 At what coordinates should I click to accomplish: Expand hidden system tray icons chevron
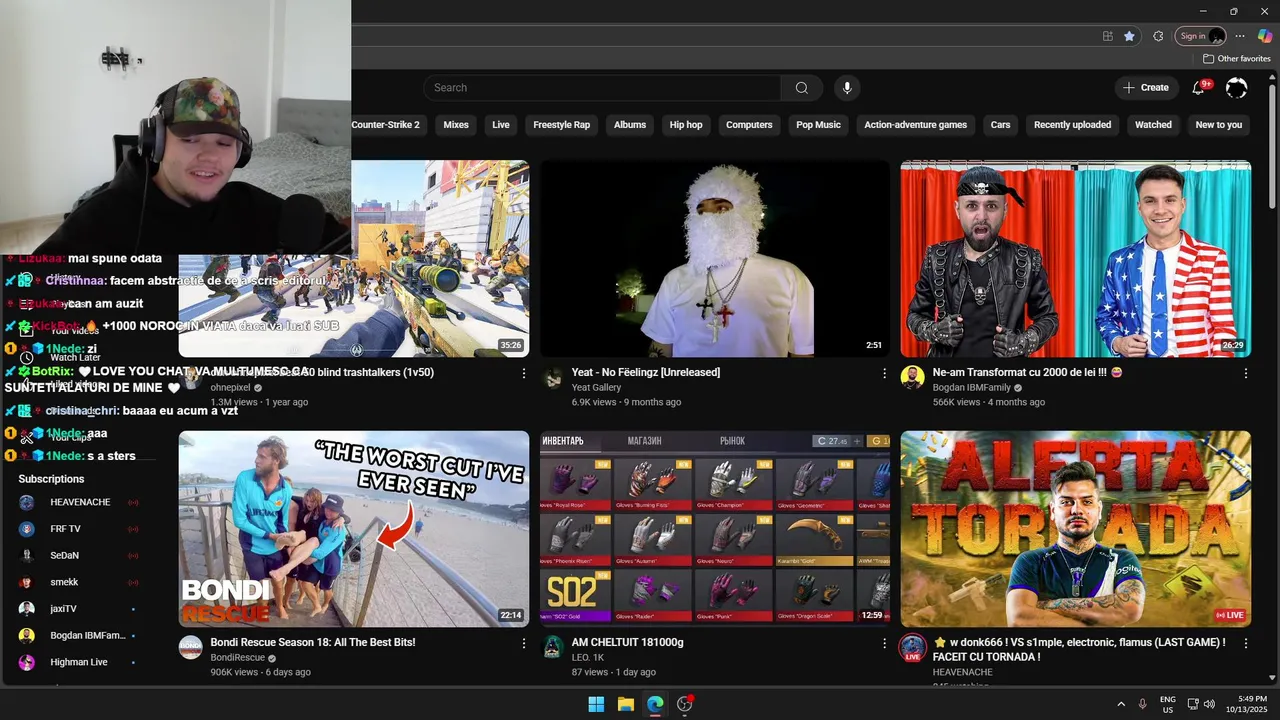coord(1120,704)
